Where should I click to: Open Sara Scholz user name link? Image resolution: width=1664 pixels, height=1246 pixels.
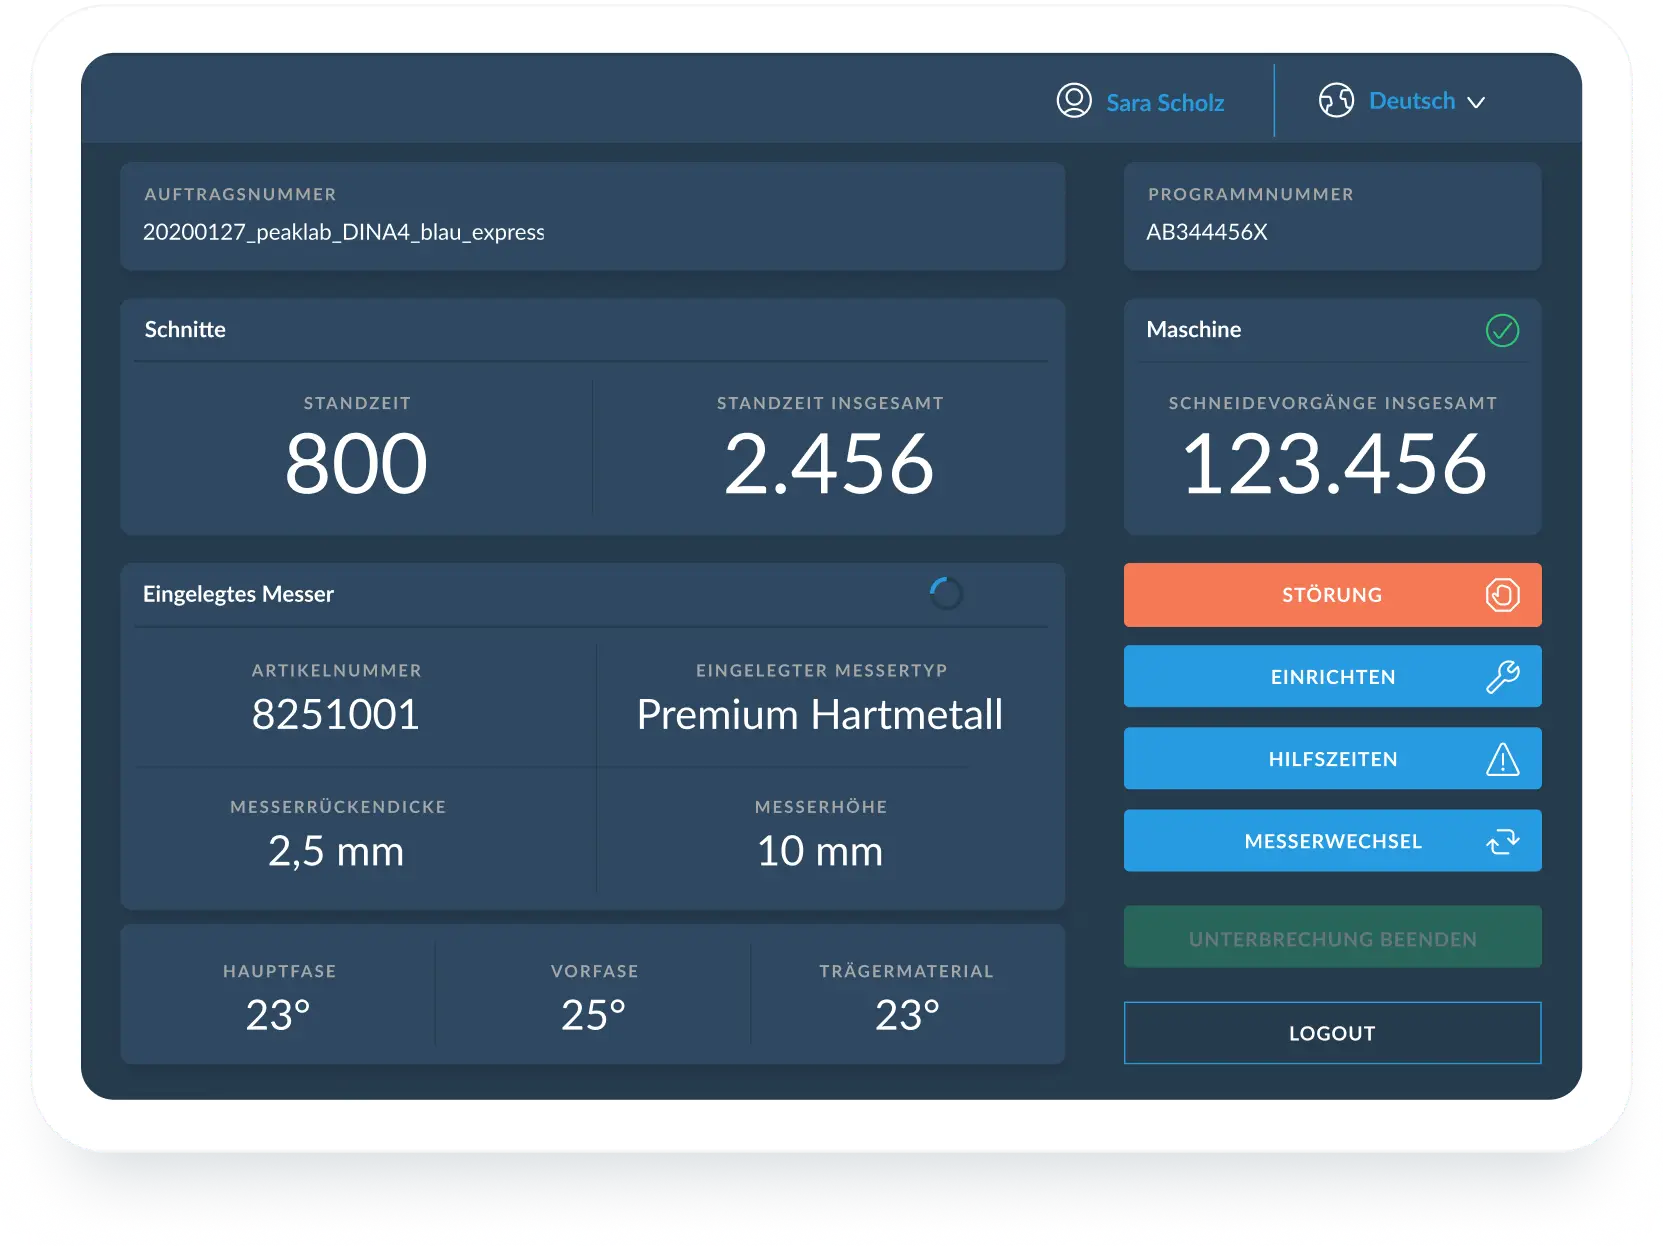click(x=1165, y=103)
